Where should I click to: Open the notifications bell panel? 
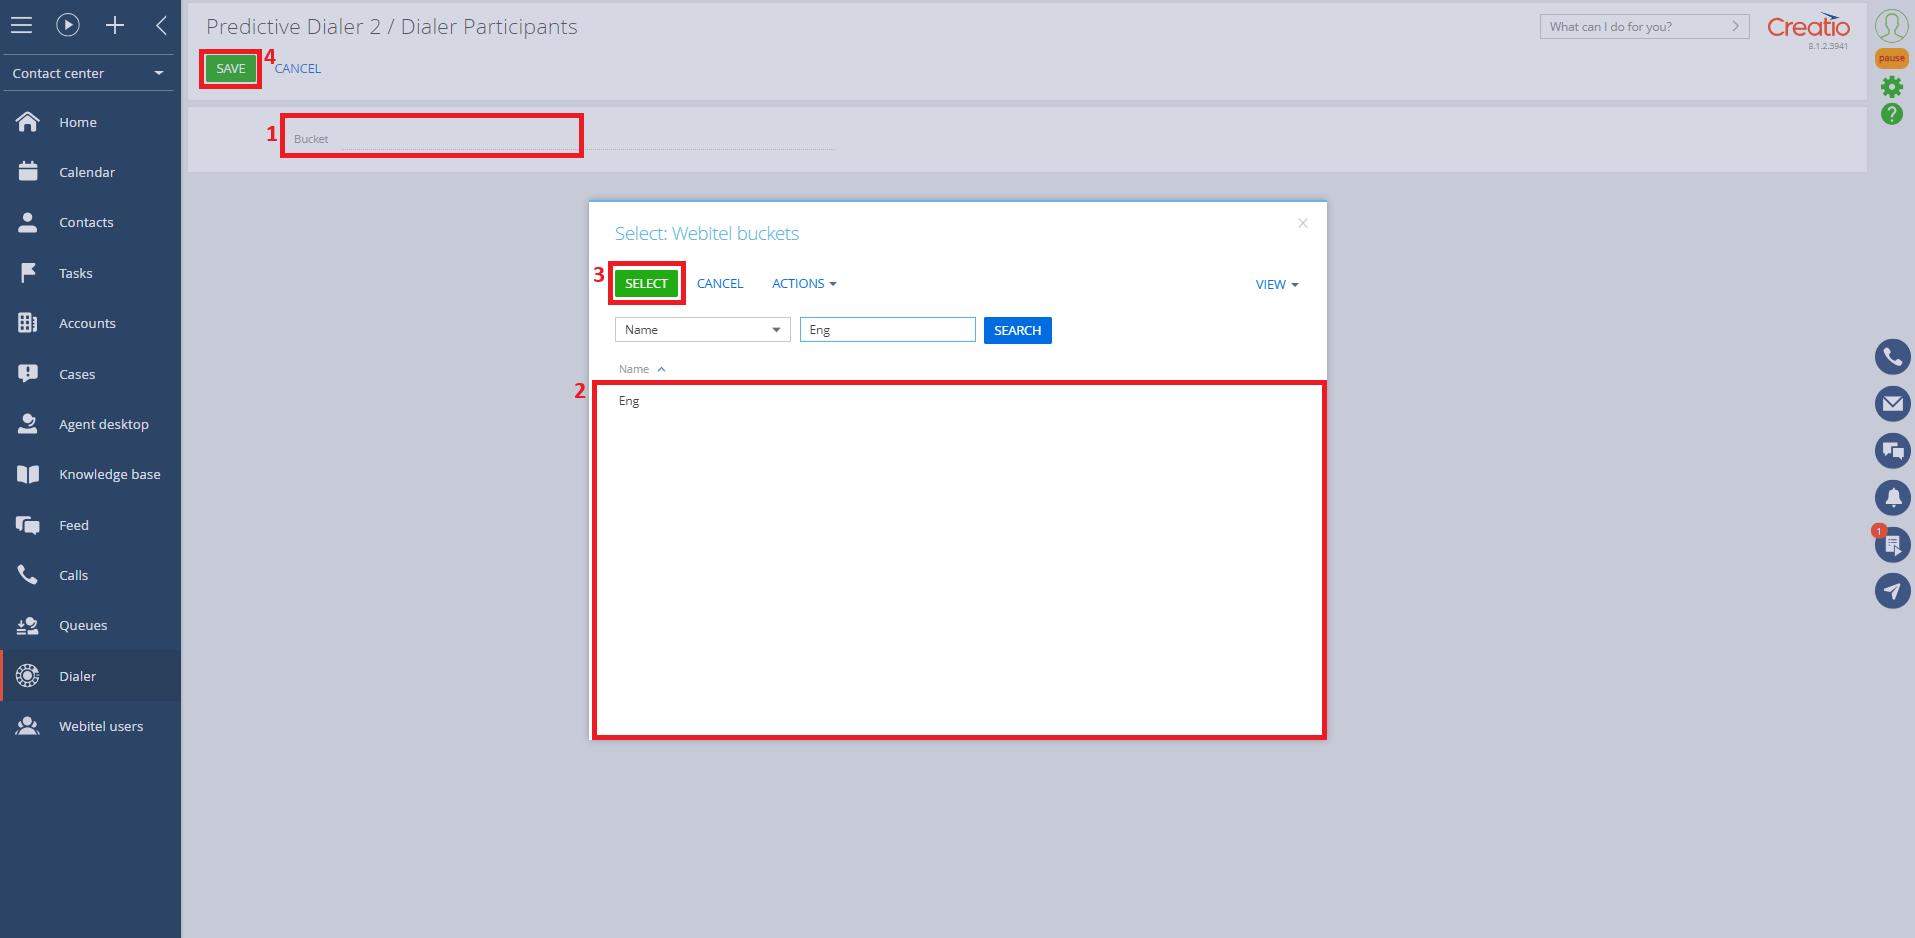point(1893,497)
